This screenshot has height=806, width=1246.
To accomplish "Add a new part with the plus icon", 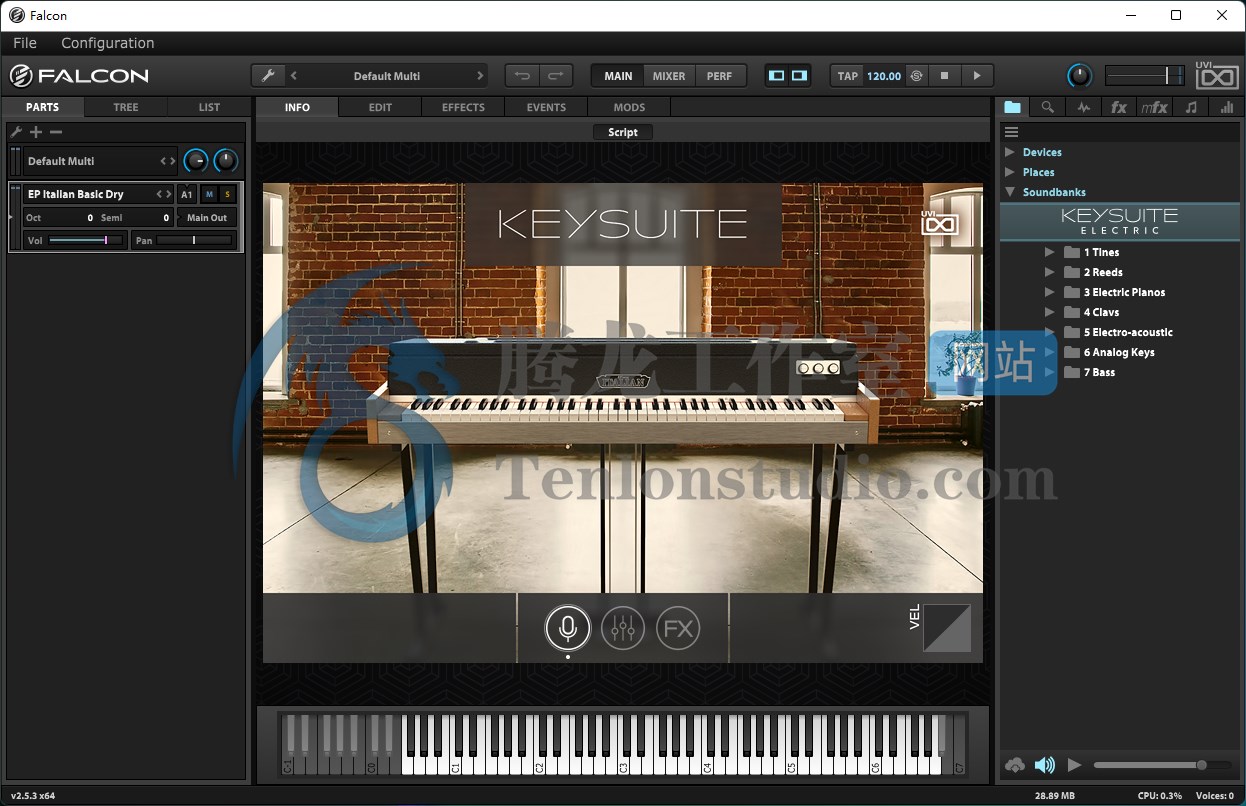I will 36,132.
